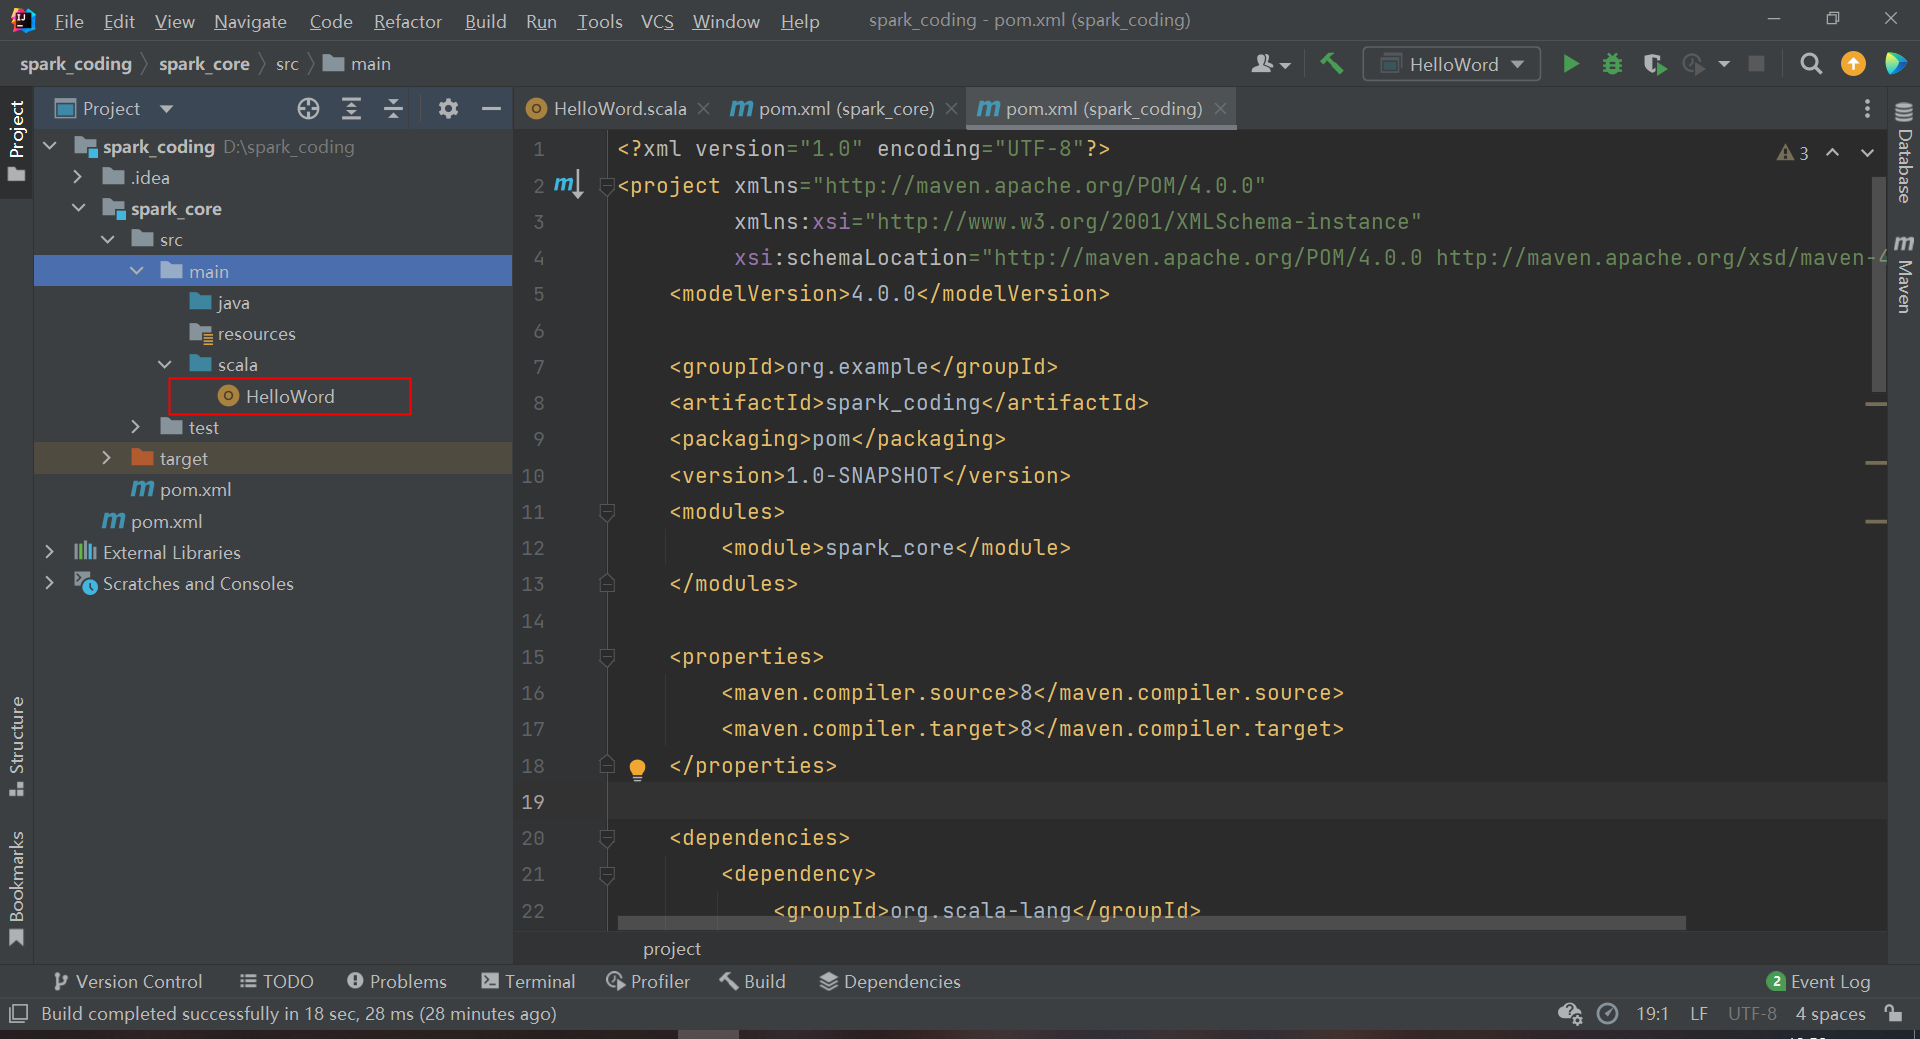Open Project panel gear options

(448, 109)
